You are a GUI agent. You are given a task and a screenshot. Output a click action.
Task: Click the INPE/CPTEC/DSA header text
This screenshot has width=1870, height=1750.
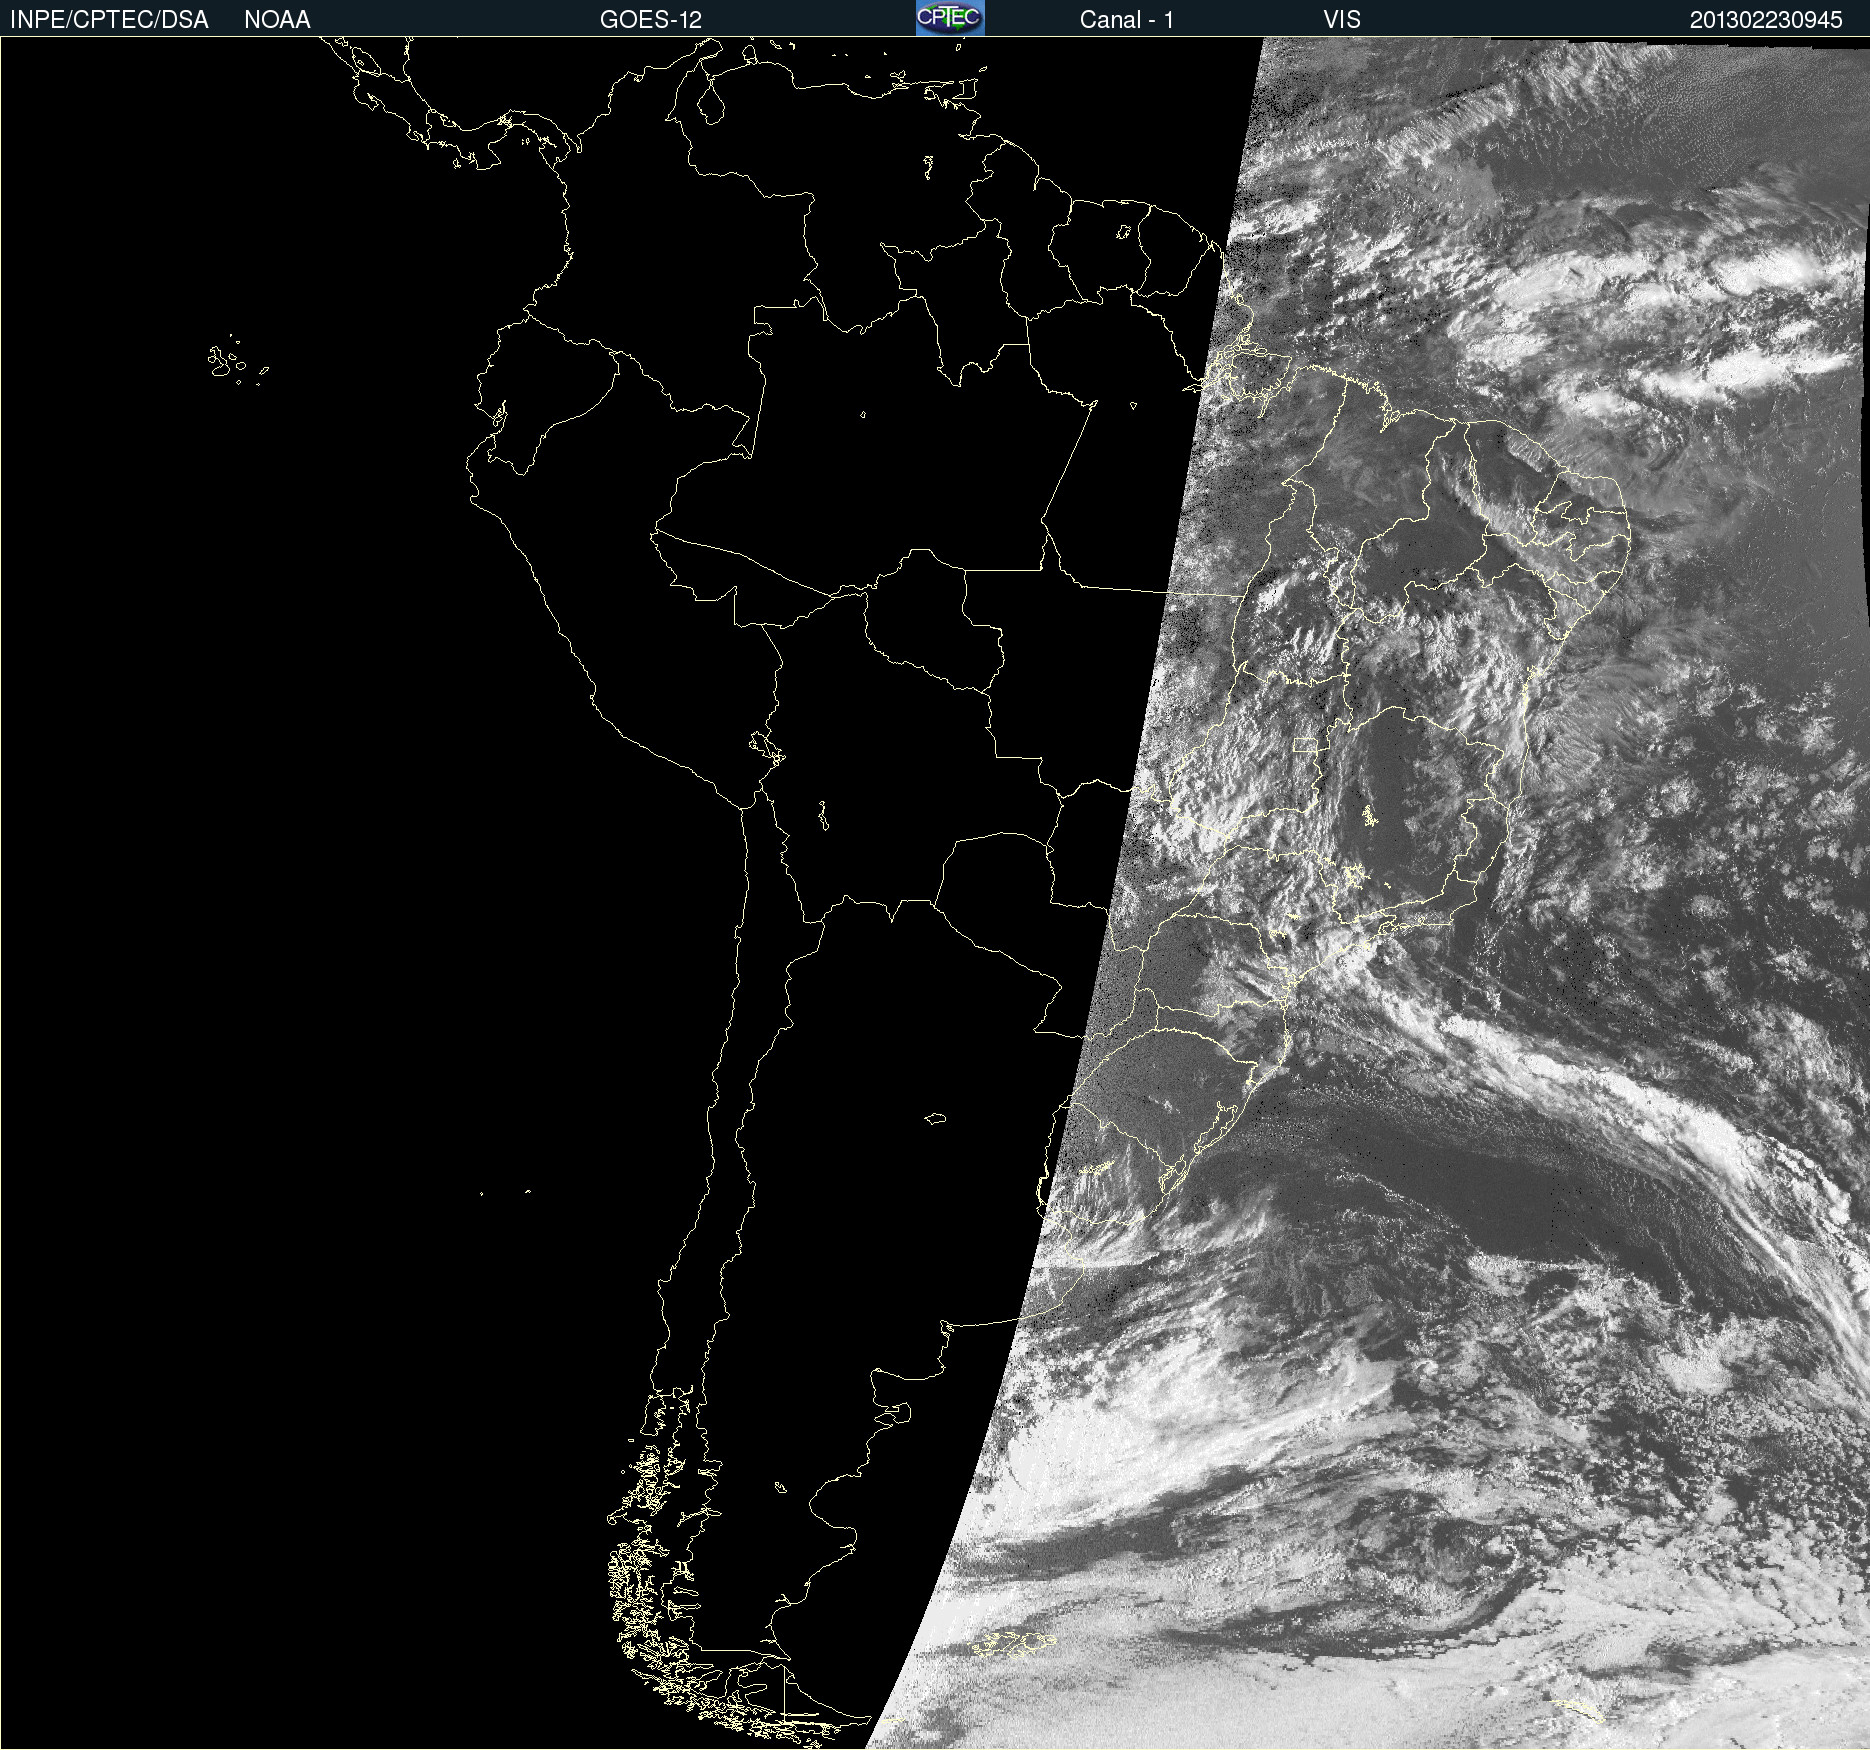[109, 20]
